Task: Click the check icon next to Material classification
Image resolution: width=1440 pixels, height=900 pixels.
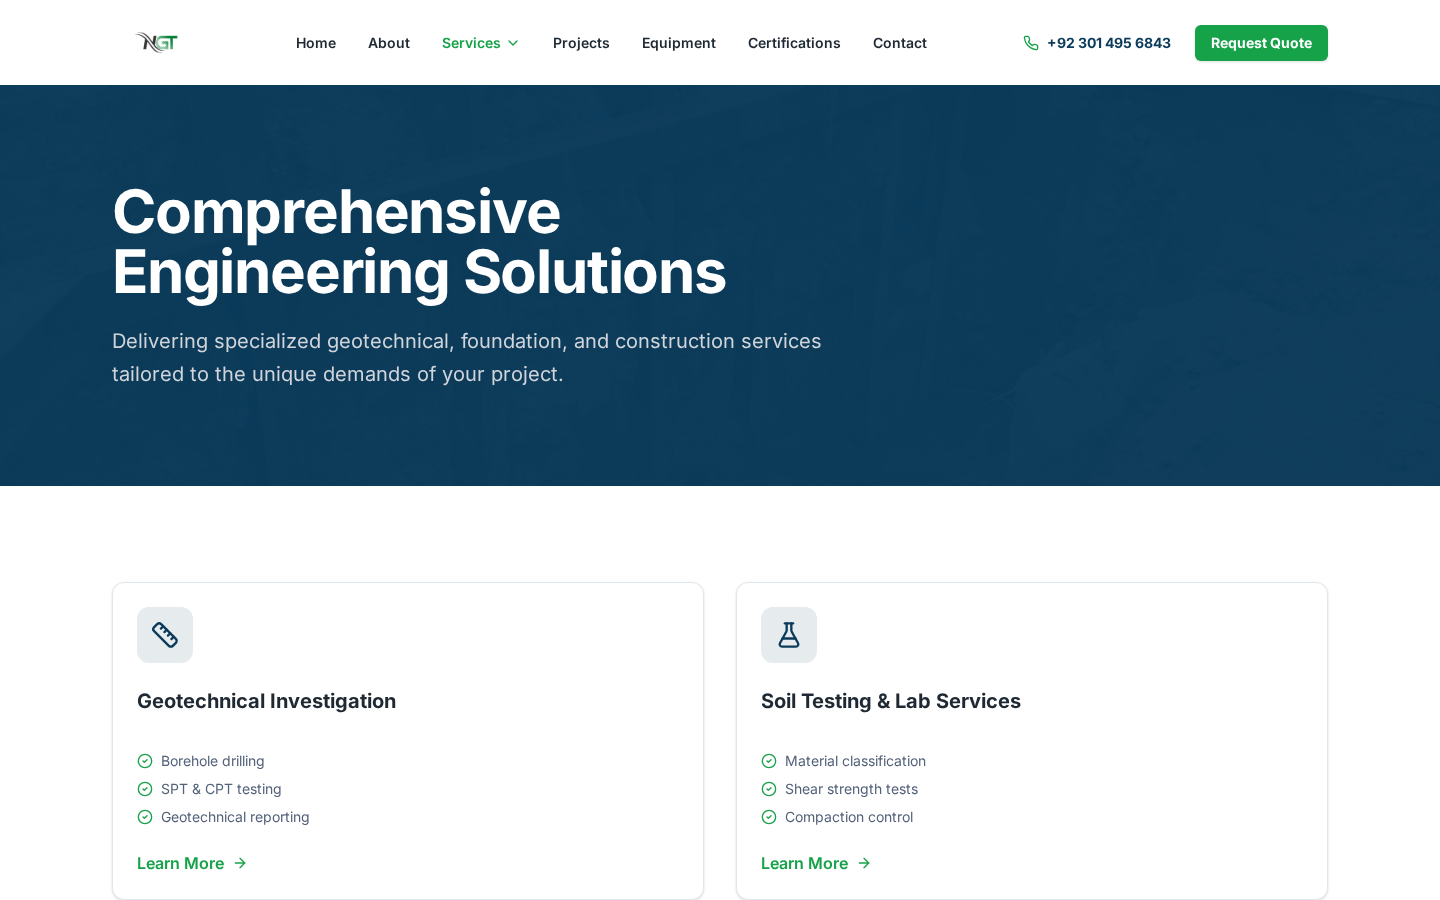Action: tap(769, 761)
